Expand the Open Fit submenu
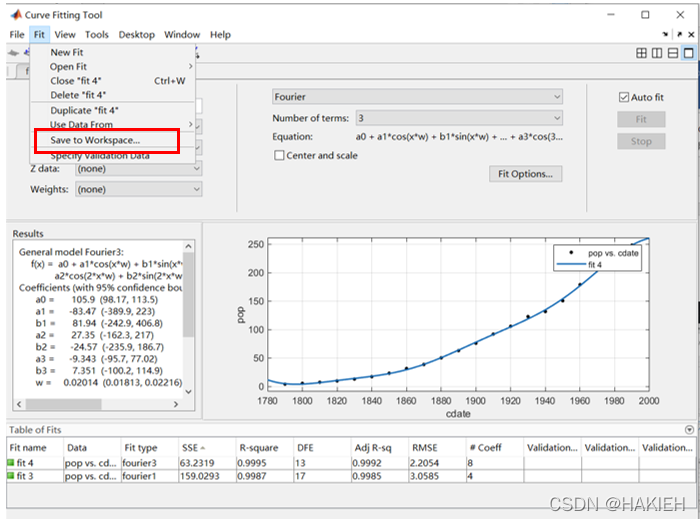The image size is (700, 521). 112,67
